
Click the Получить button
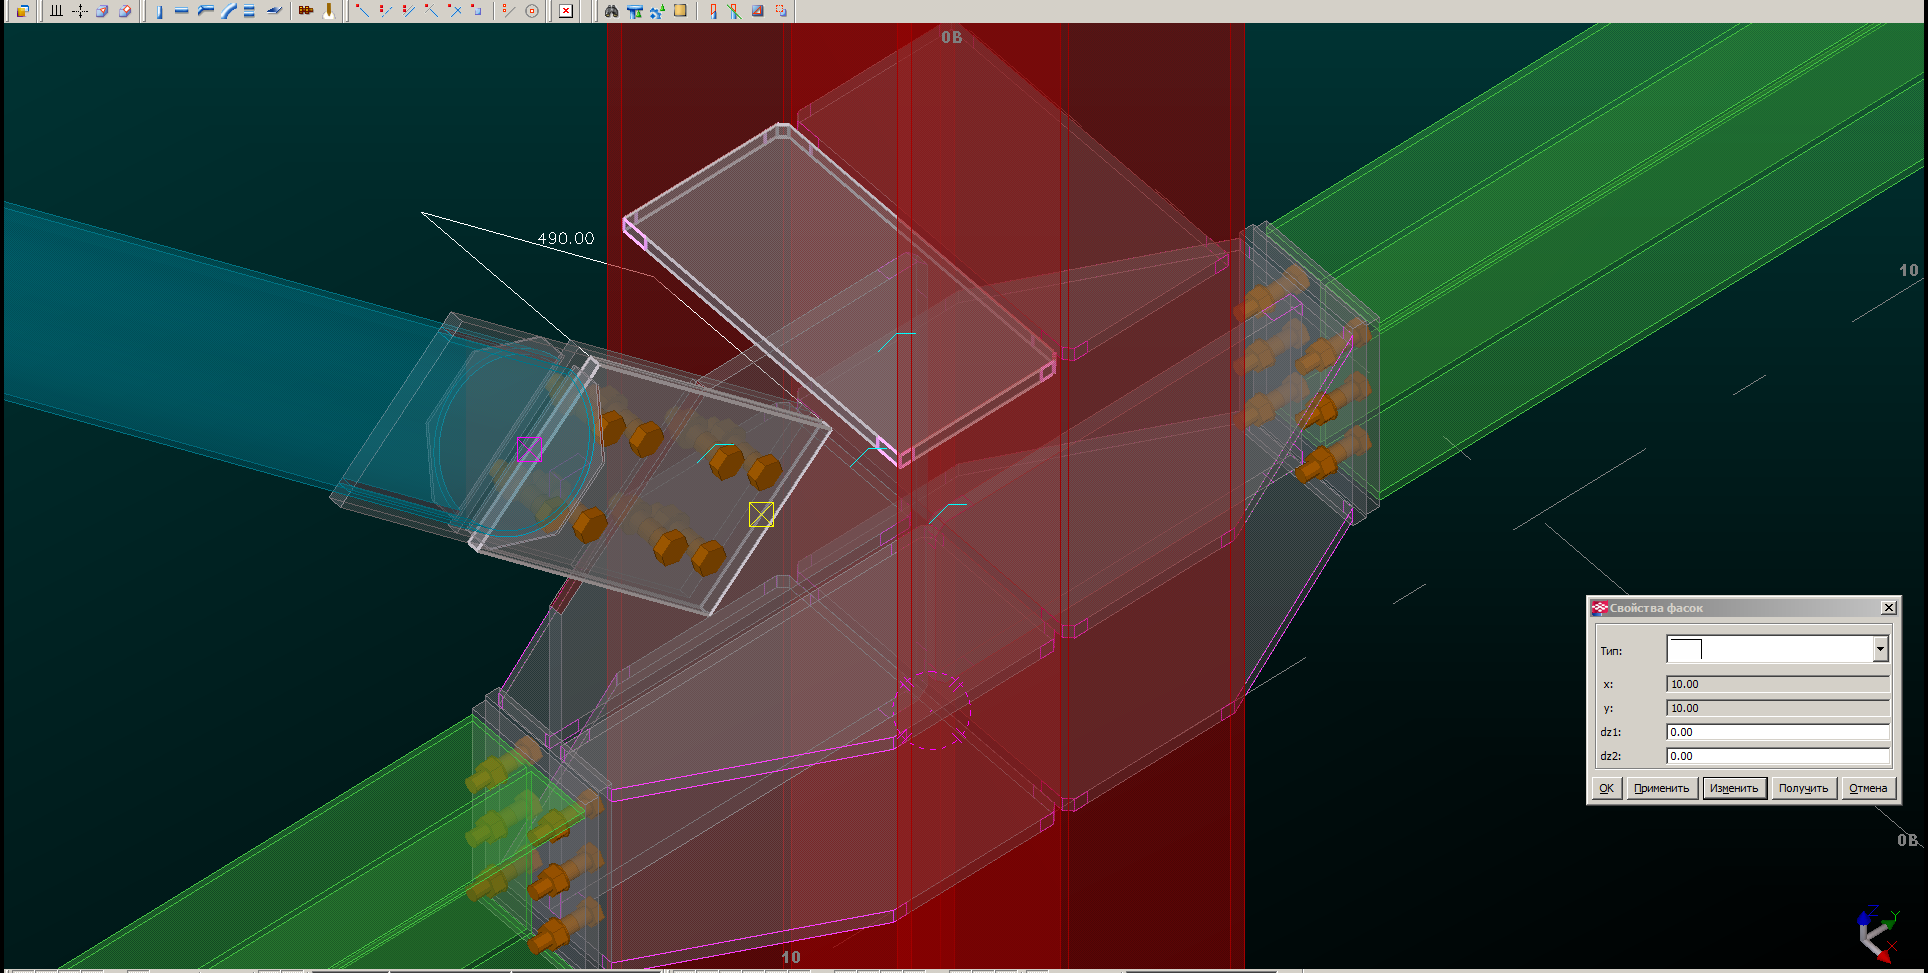1803,788
